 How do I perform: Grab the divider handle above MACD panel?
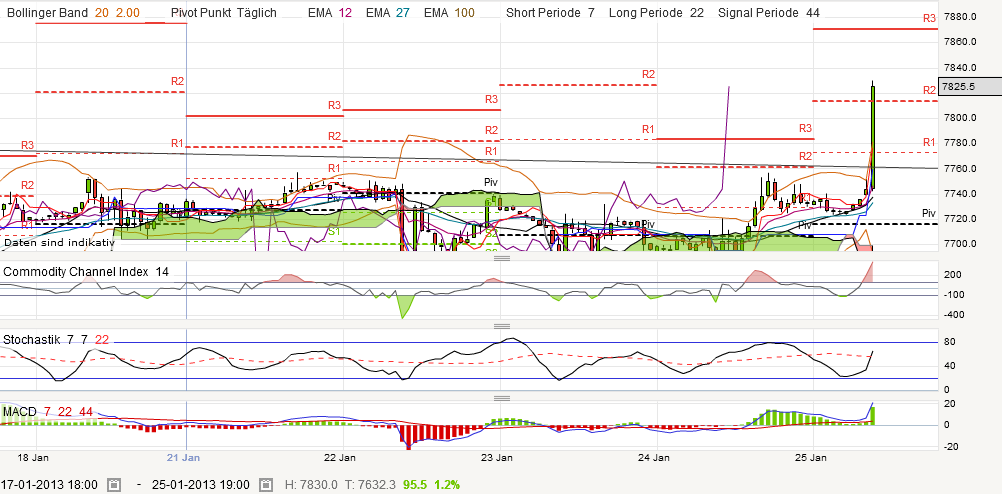click(x=502, y=398)
